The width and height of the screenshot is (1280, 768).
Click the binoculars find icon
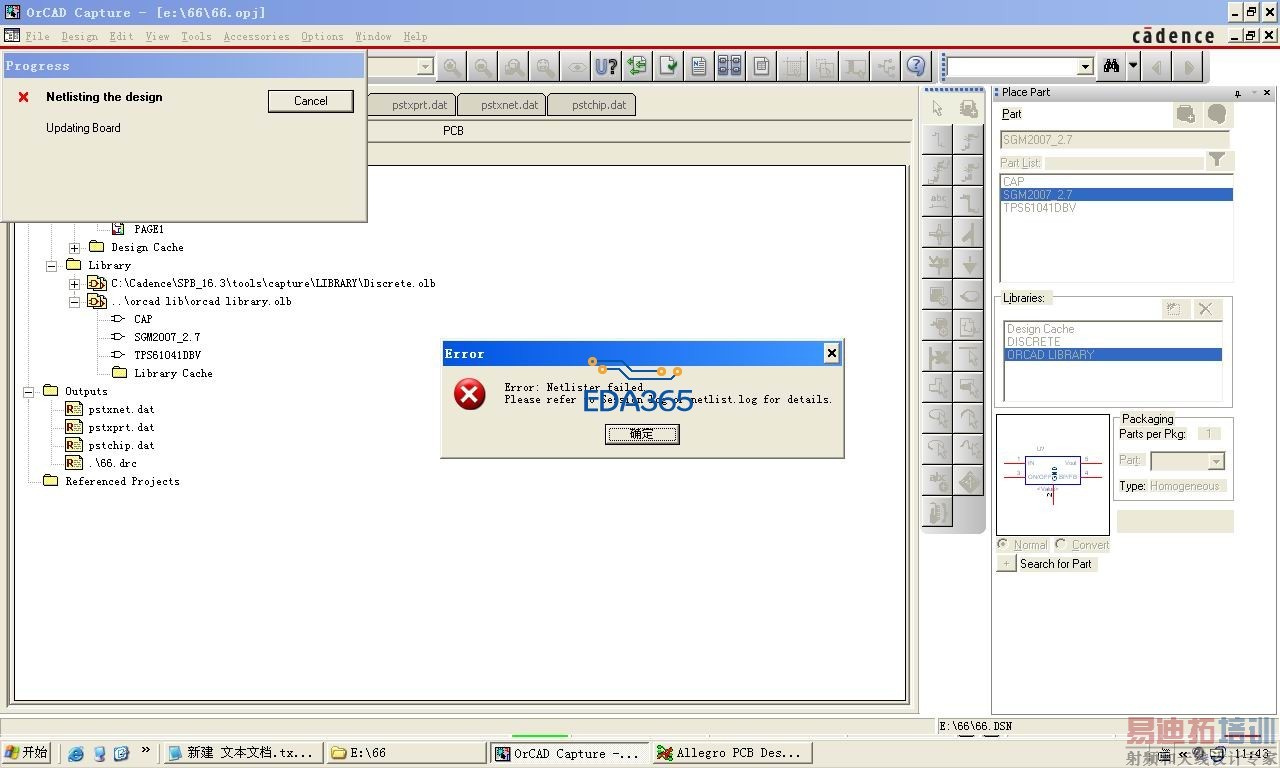[1111, 66]
